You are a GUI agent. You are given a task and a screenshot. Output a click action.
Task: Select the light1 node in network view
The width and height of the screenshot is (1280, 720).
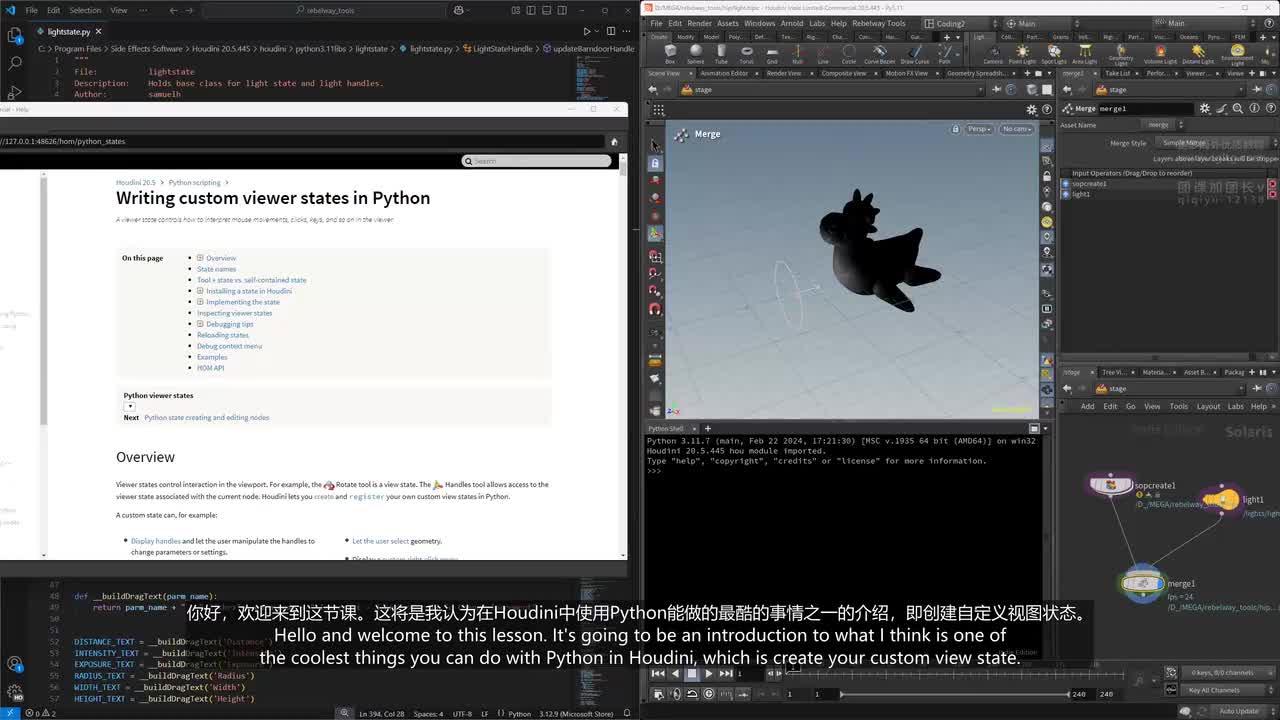click(1221, 499)
